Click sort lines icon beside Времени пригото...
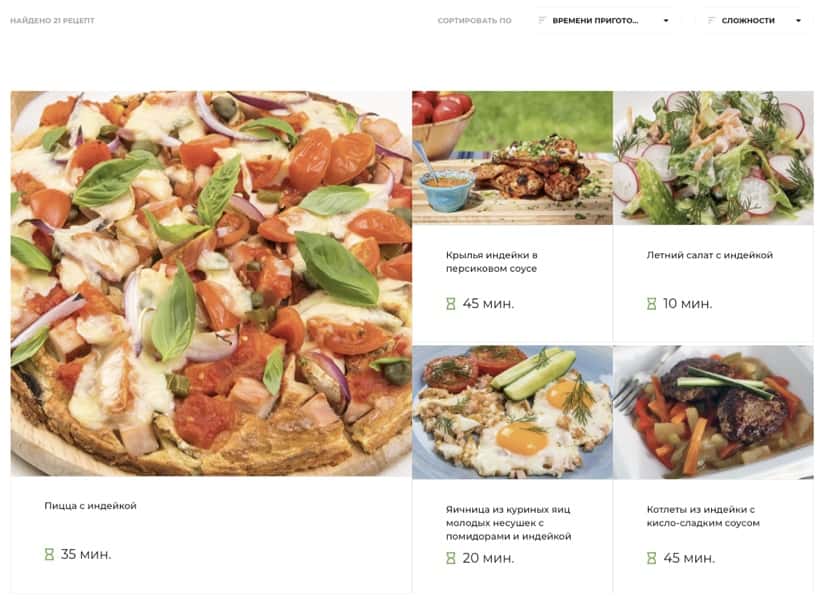The width and height of the screenshot is (825, 604). click(541, 20)
